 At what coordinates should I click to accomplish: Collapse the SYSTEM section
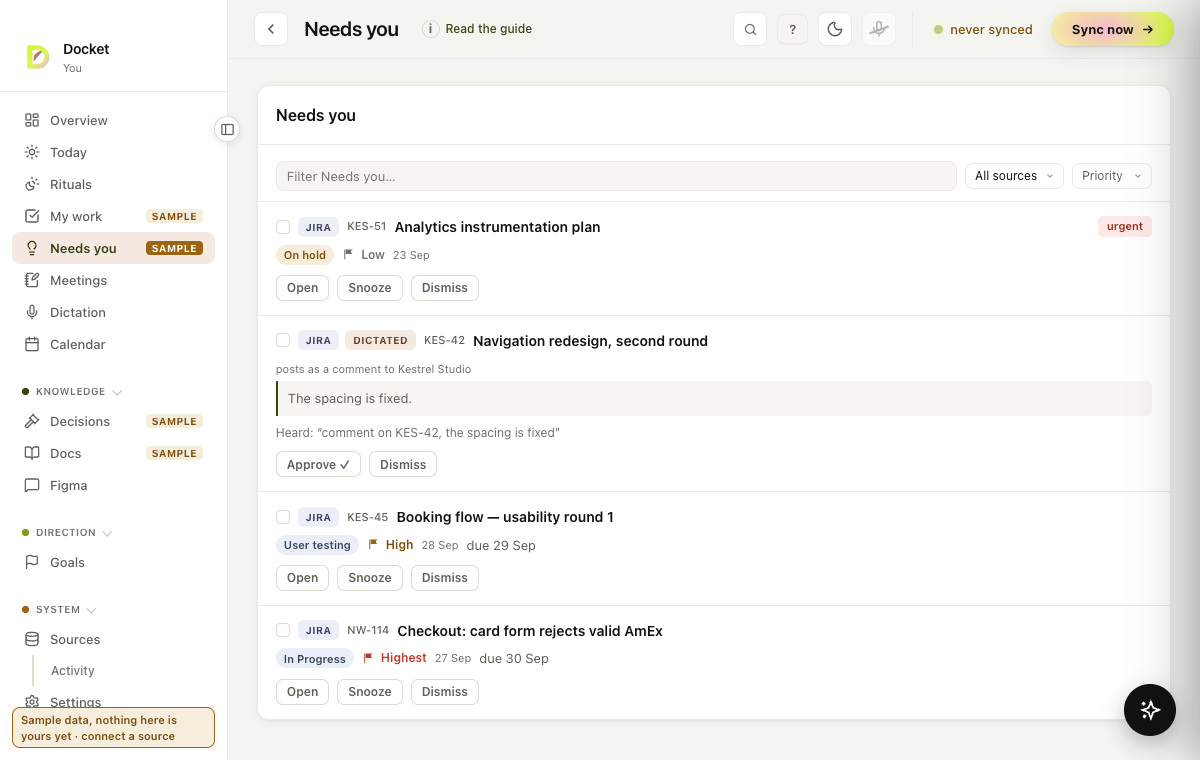pyautogui.click(x=58, y=610)
